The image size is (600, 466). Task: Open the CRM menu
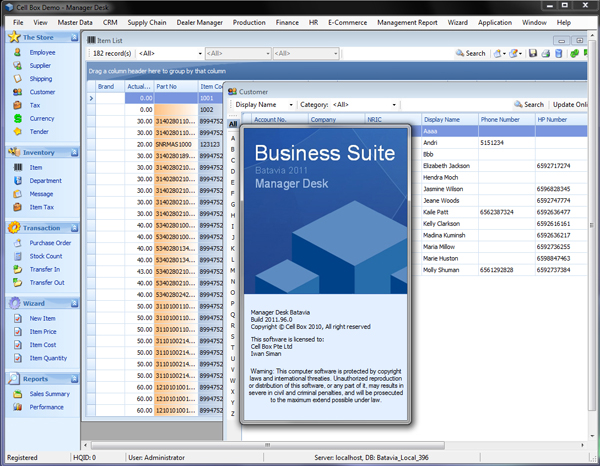click(x=110, y=23)
